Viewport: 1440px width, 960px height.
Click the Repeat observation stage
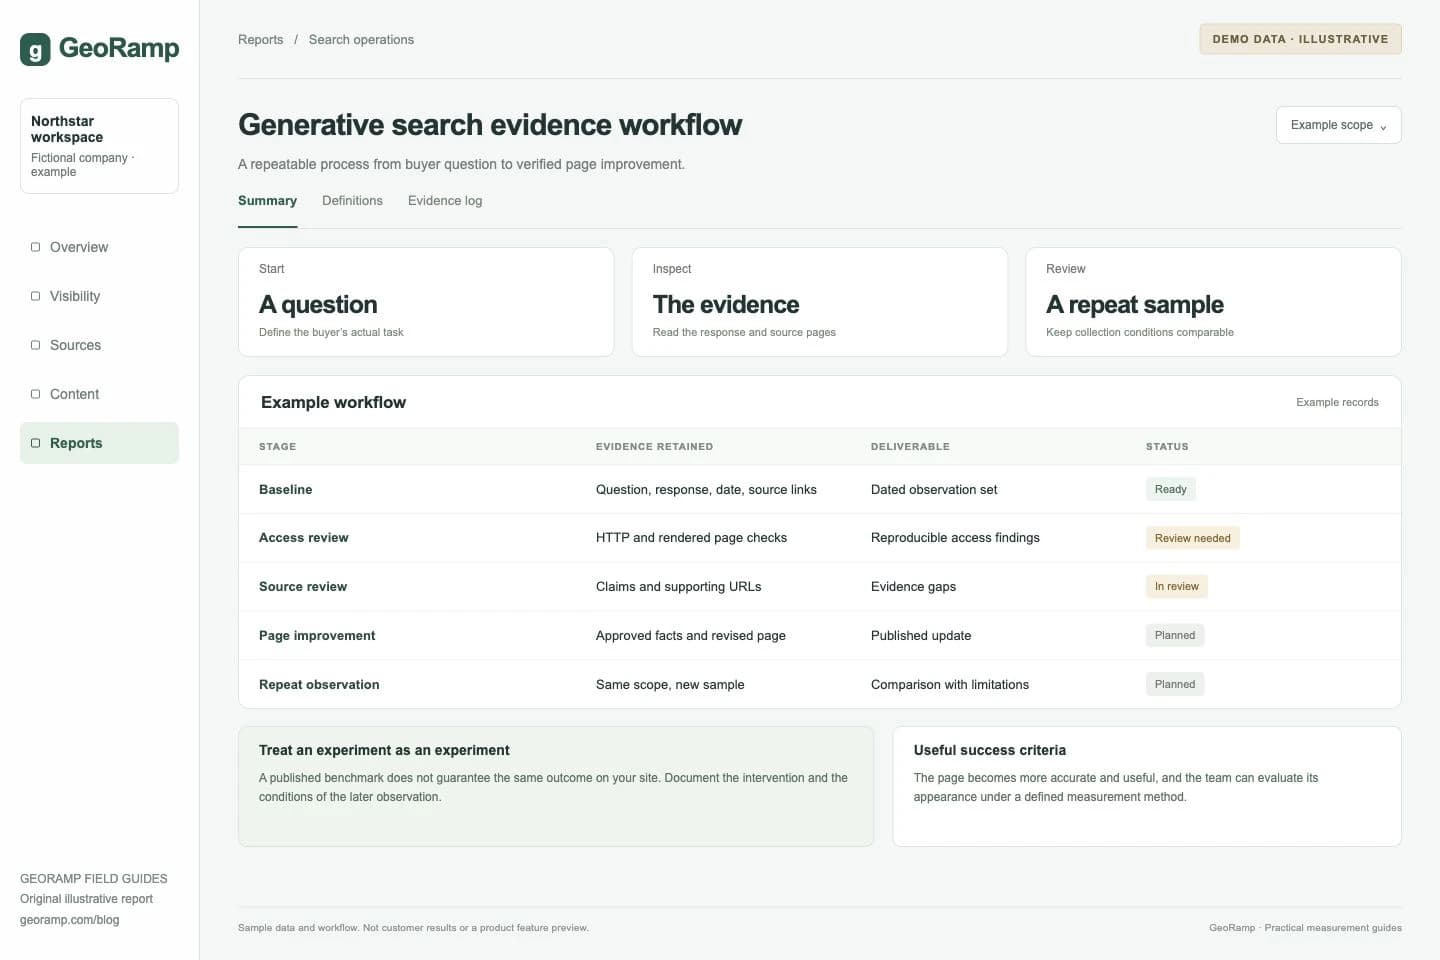319,685
